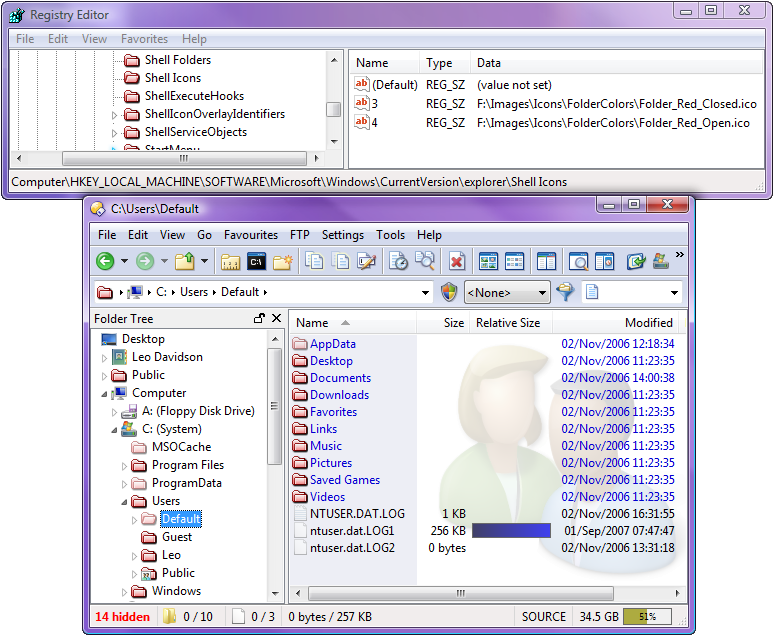Open the FTP menu
773x635 pixels.
(300, 235)
